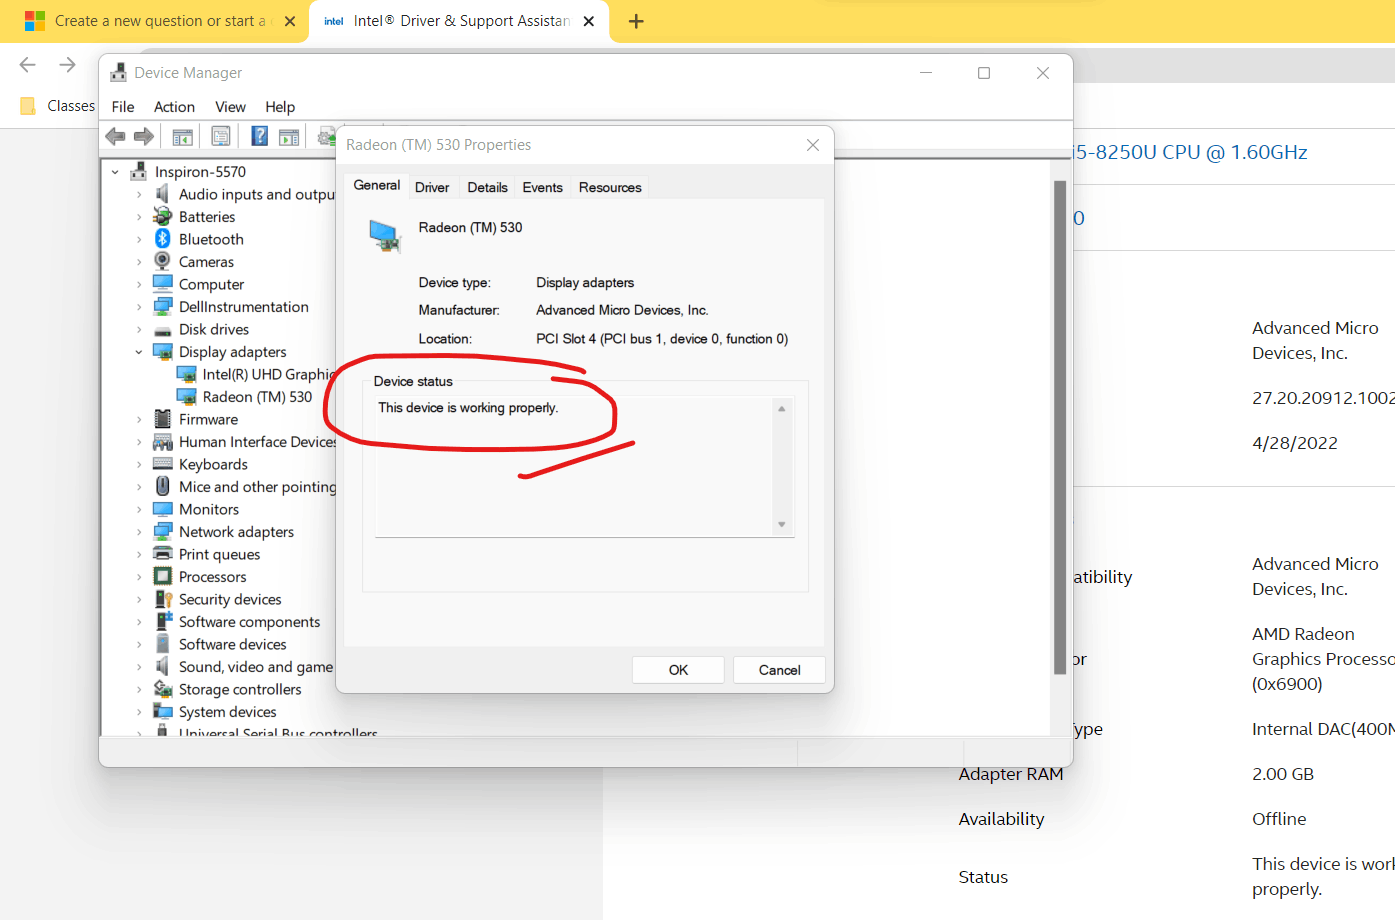Collapse the Inspiron-5570 root node
Image resolution: width=1395 pixels, height=920 pixels.
[x=115, y=172]
